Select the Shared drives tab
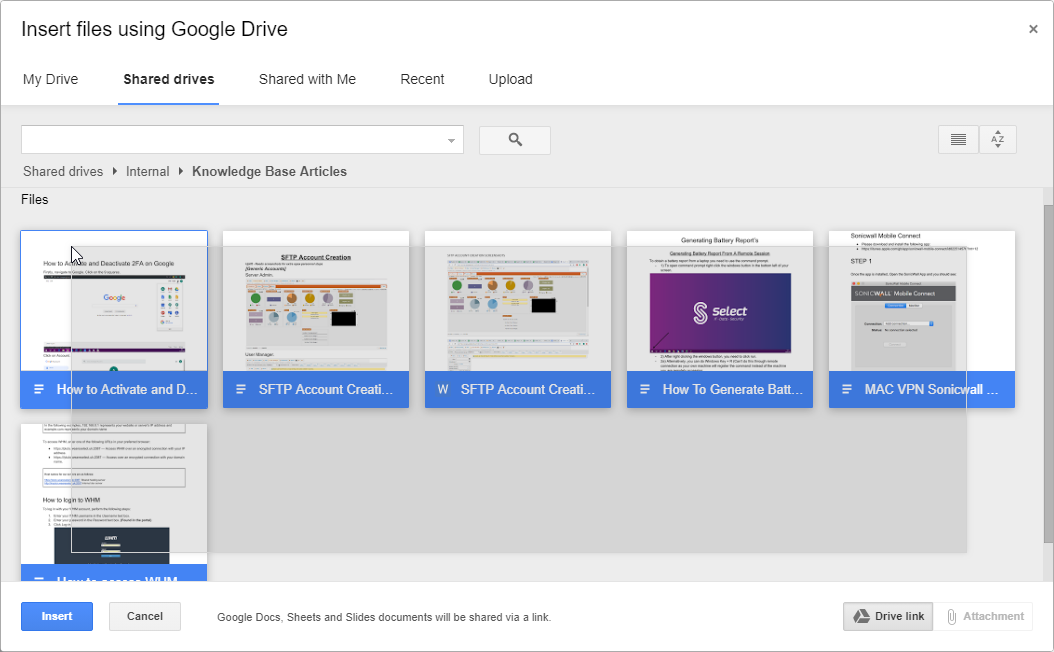The image size is (1054, 652). click(x=169, y=79)
